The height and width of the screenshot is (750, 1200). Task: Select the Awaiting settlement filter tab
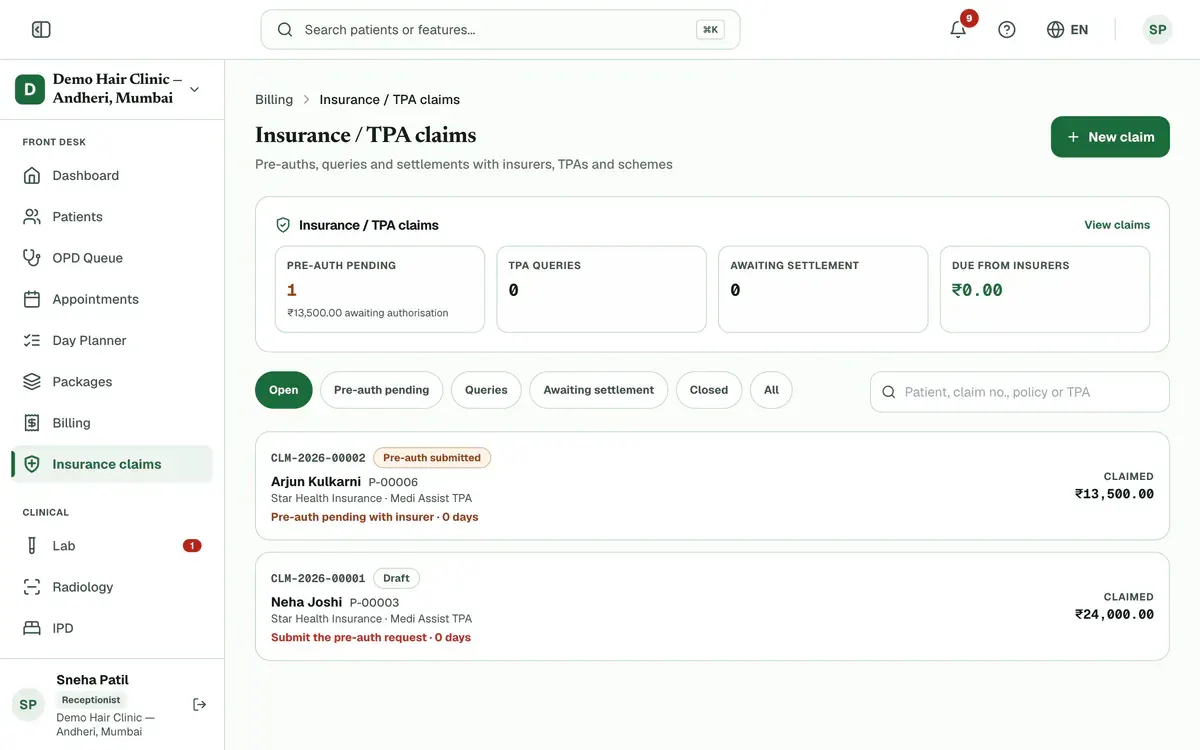tap(599, 390)
